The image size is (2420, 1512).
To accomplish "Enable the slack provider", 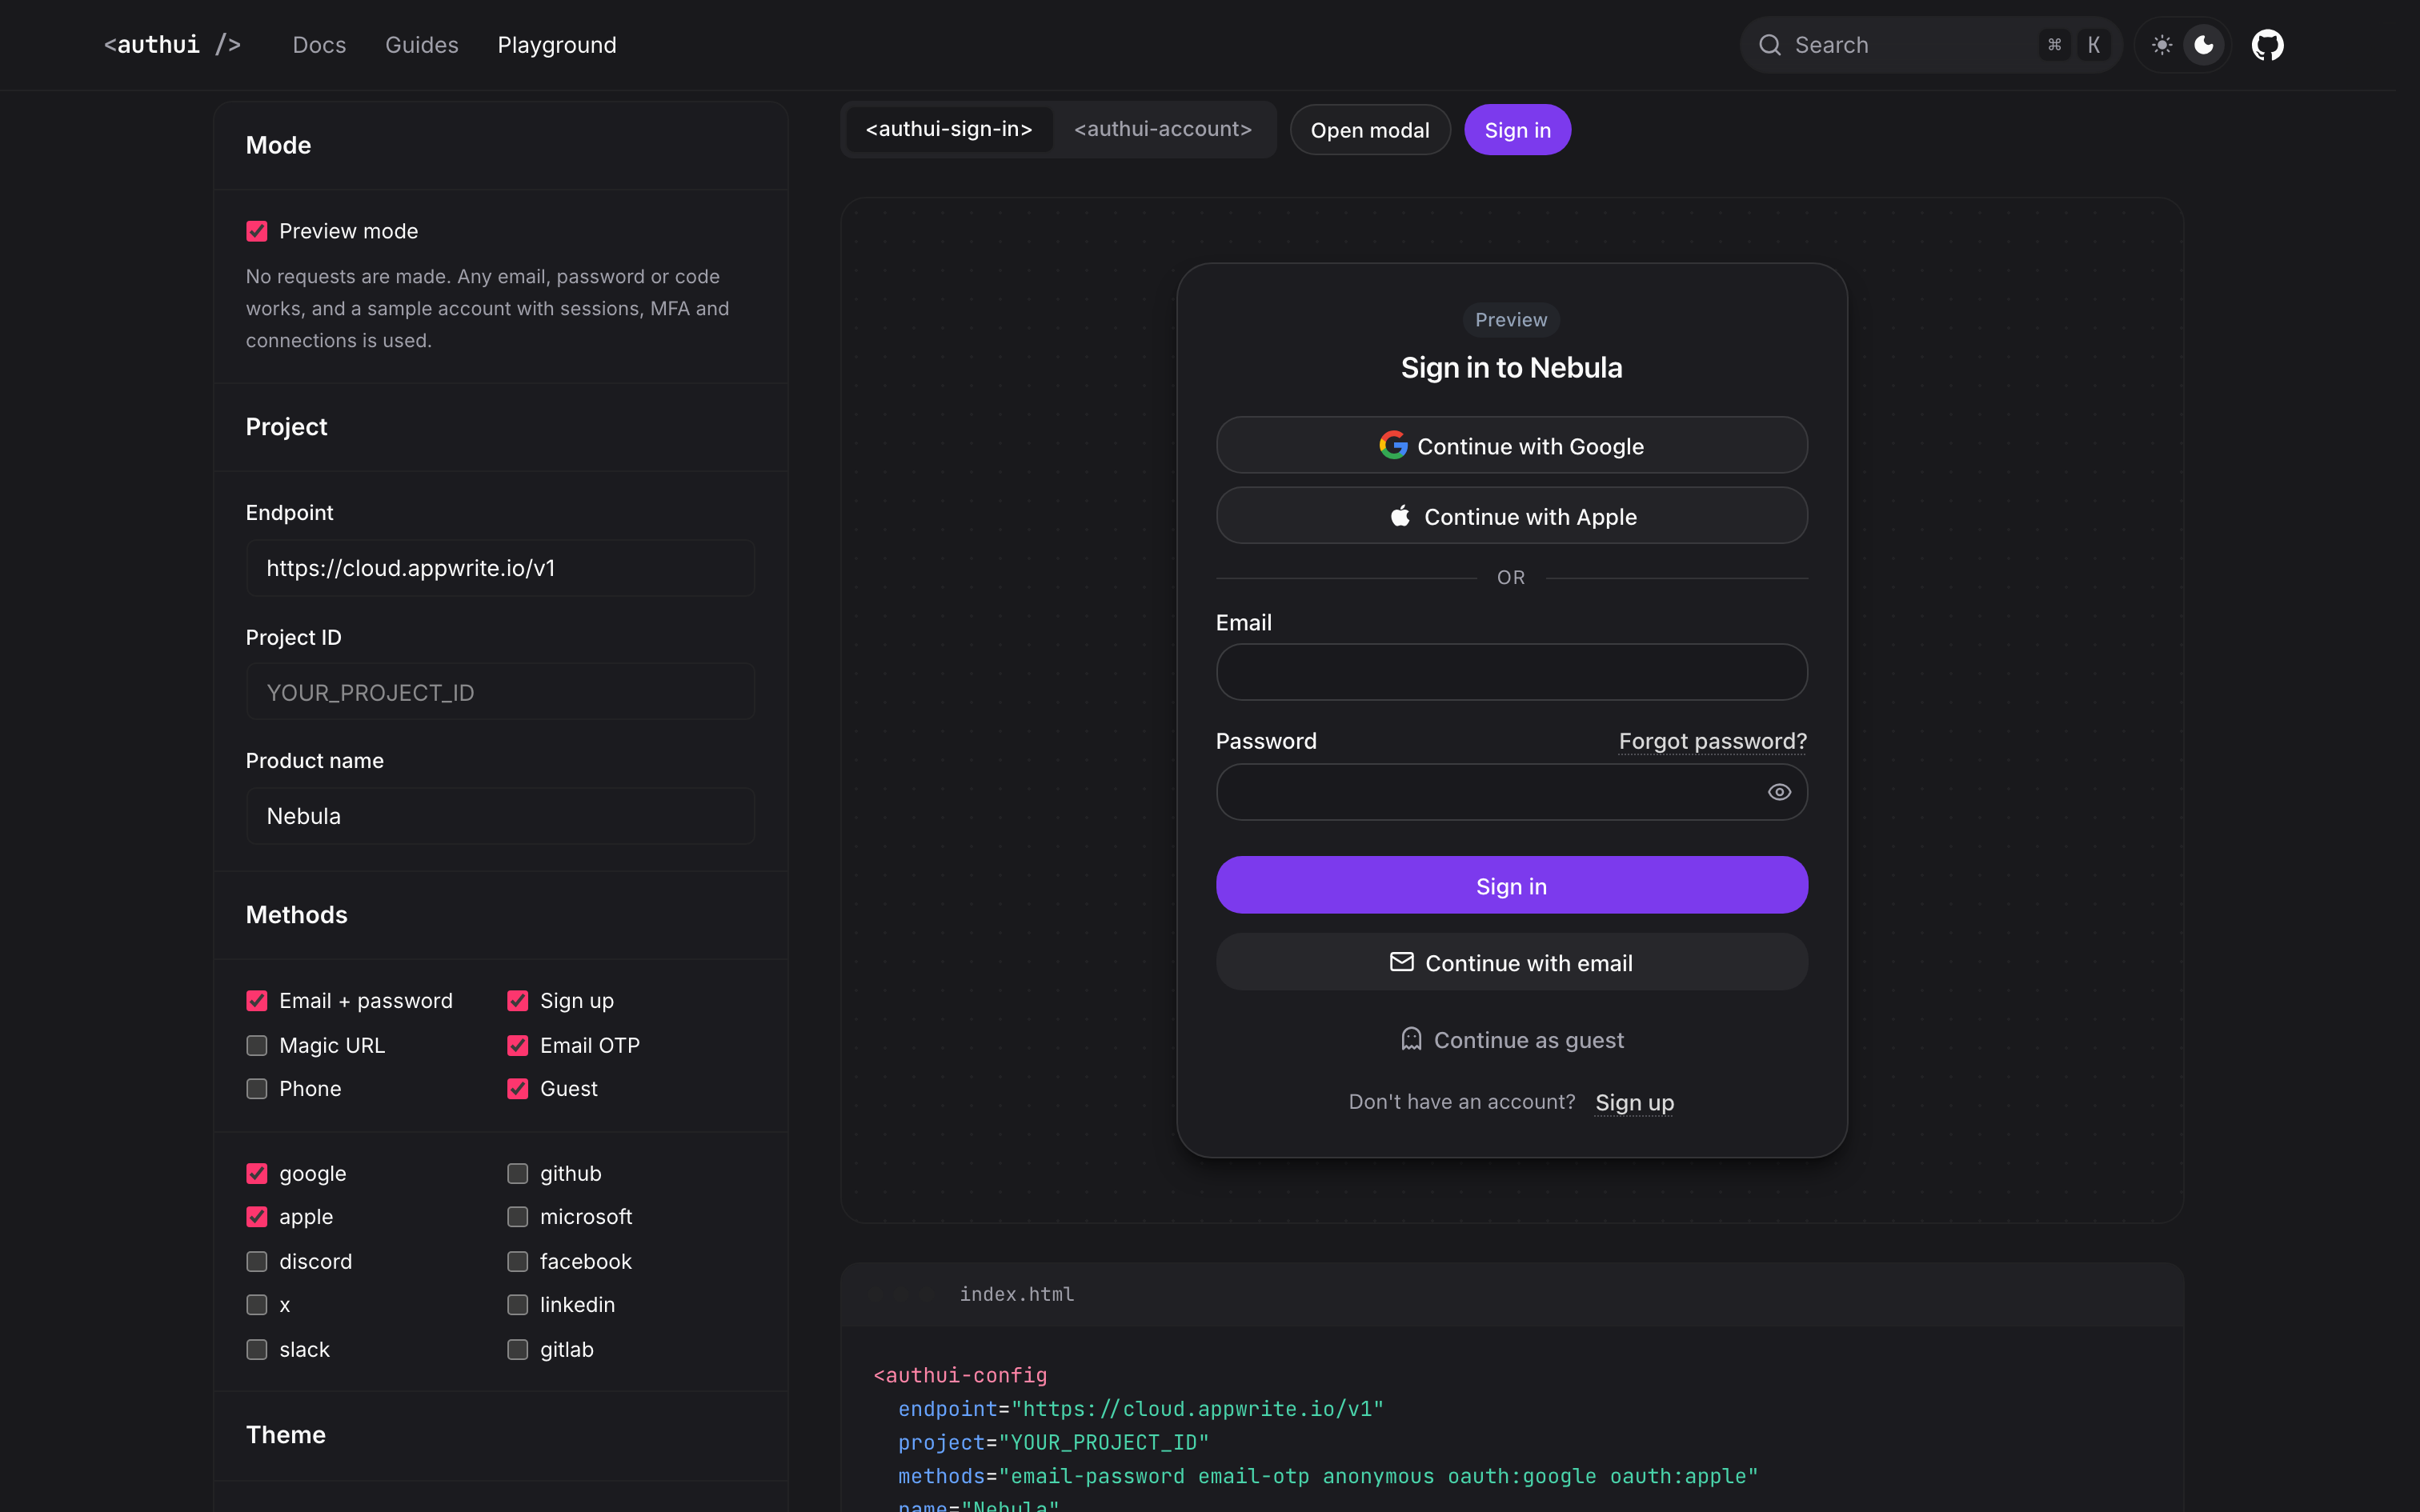I will click(x=257, y=1349).
